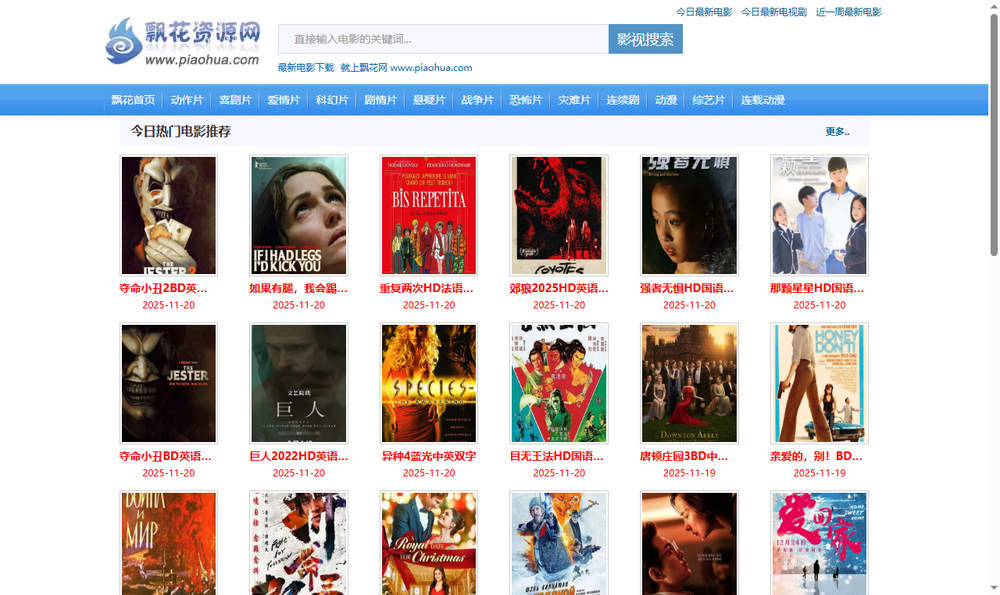
Task: Open the Downton Abbey movie poster
Action: (689, 383)
